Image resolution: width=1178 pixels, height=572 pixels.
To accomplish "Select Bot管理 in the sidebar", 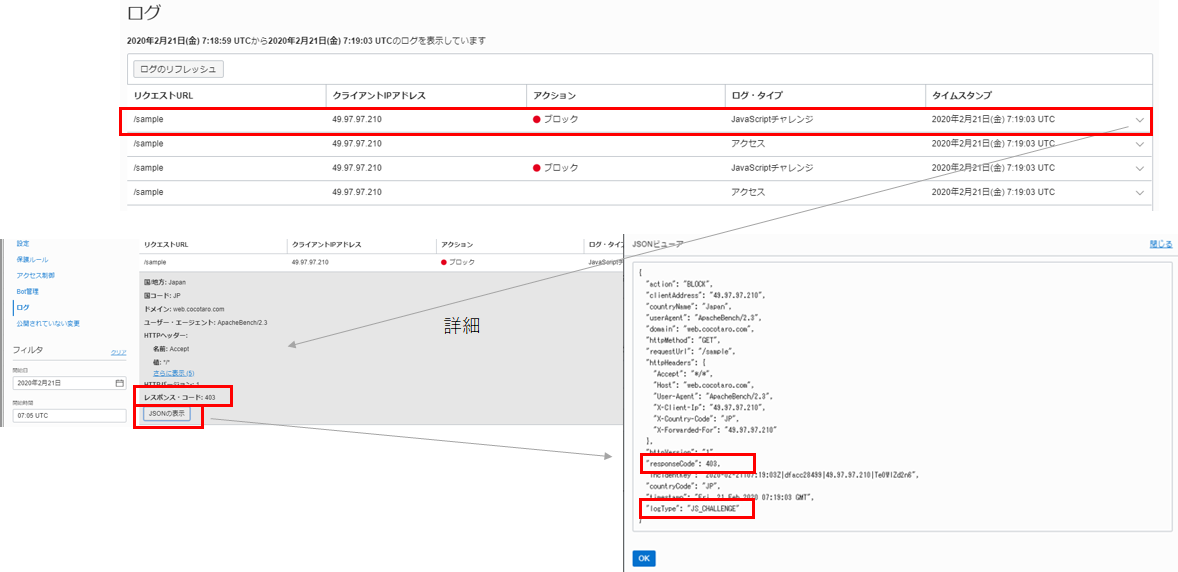I will point(27,291).
